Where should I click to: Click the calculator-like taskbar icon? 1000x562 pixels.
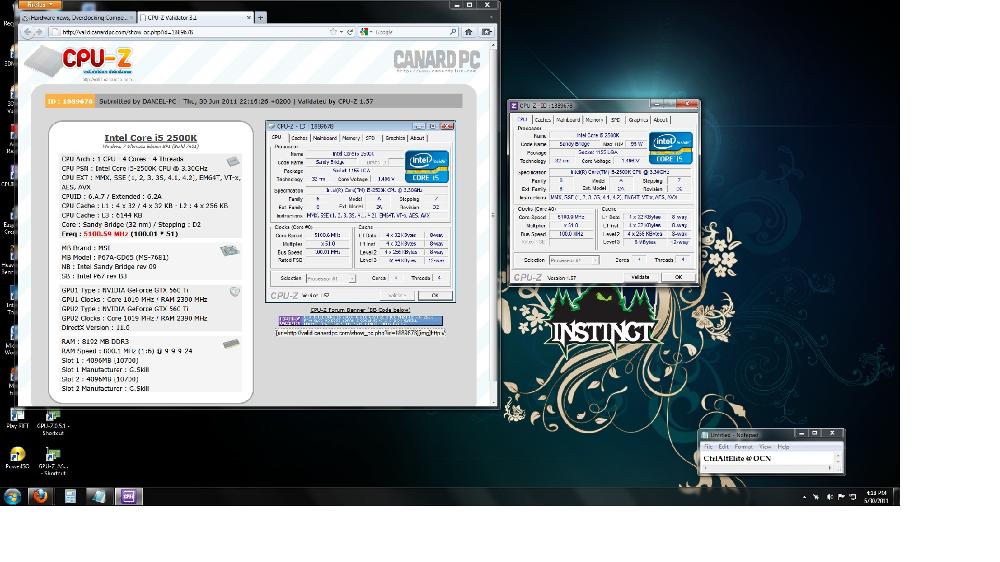pyautogui.click(x=70, y=496)
